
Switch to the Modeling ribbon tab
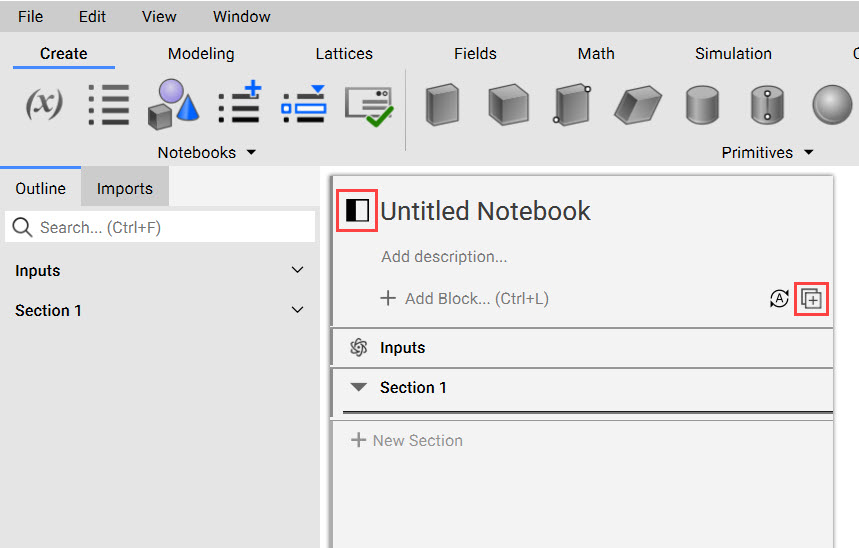(x=201, y=54)
